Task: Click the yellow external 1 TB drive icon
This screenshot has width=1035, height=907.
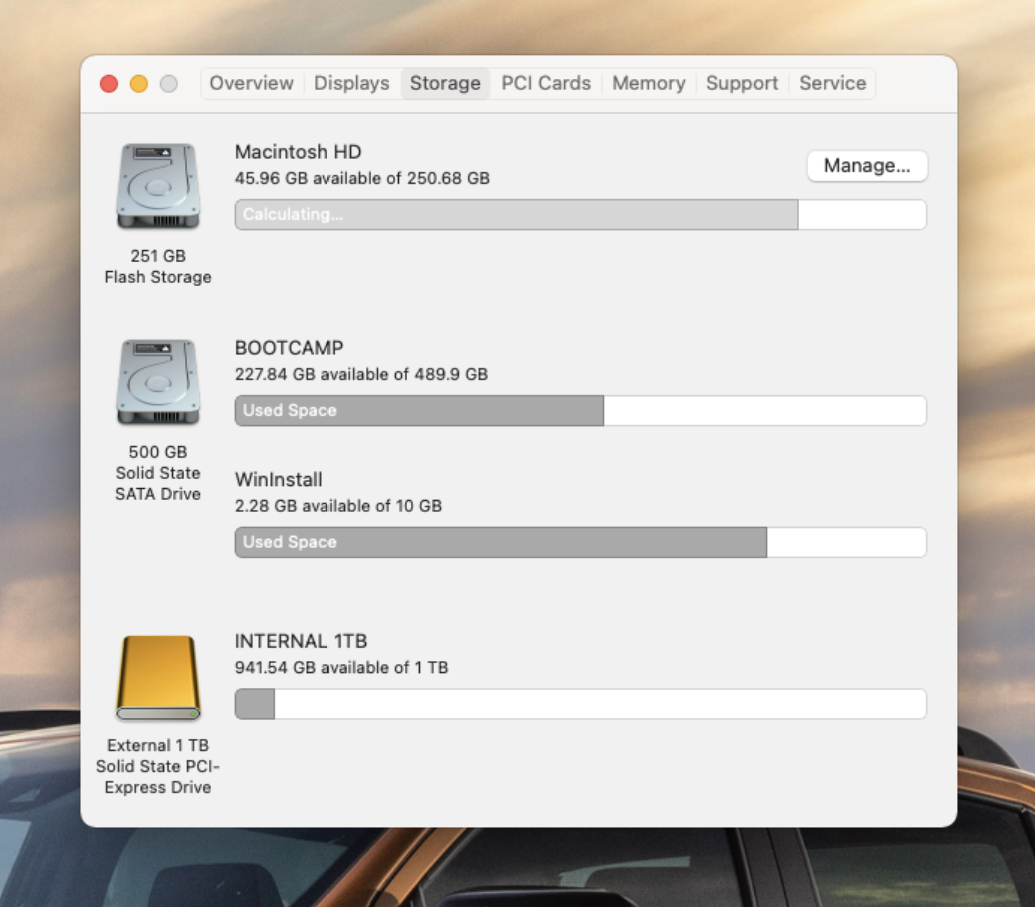Action: point(158,677)
